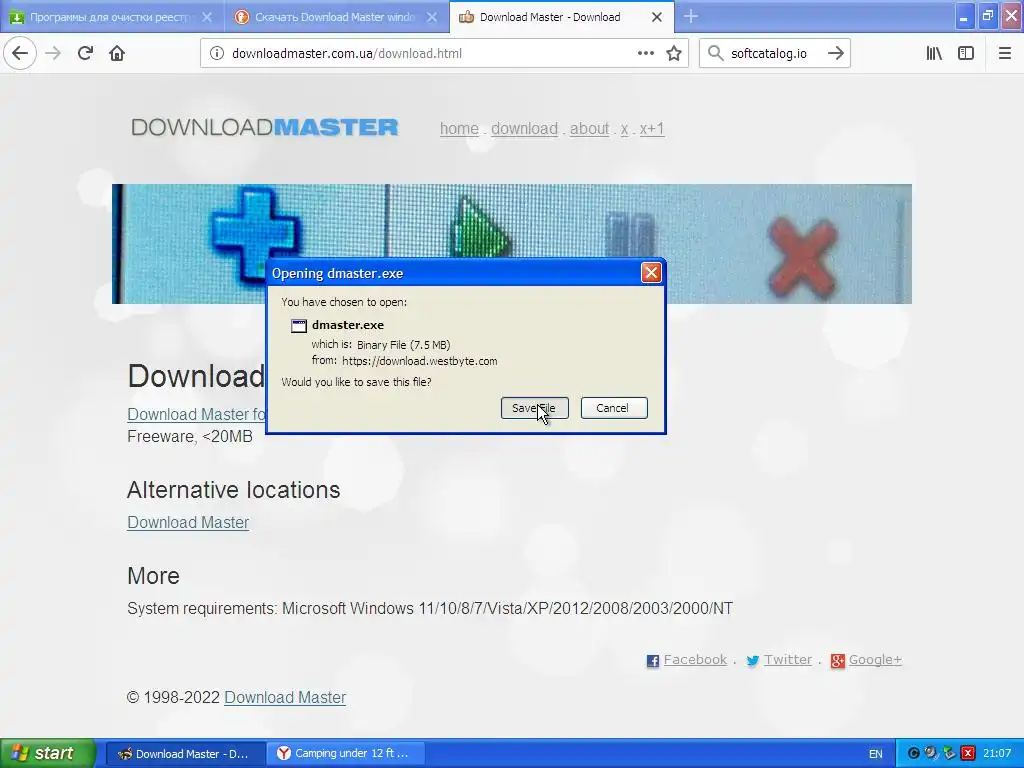Close the Программы для очистки tab

206,17
